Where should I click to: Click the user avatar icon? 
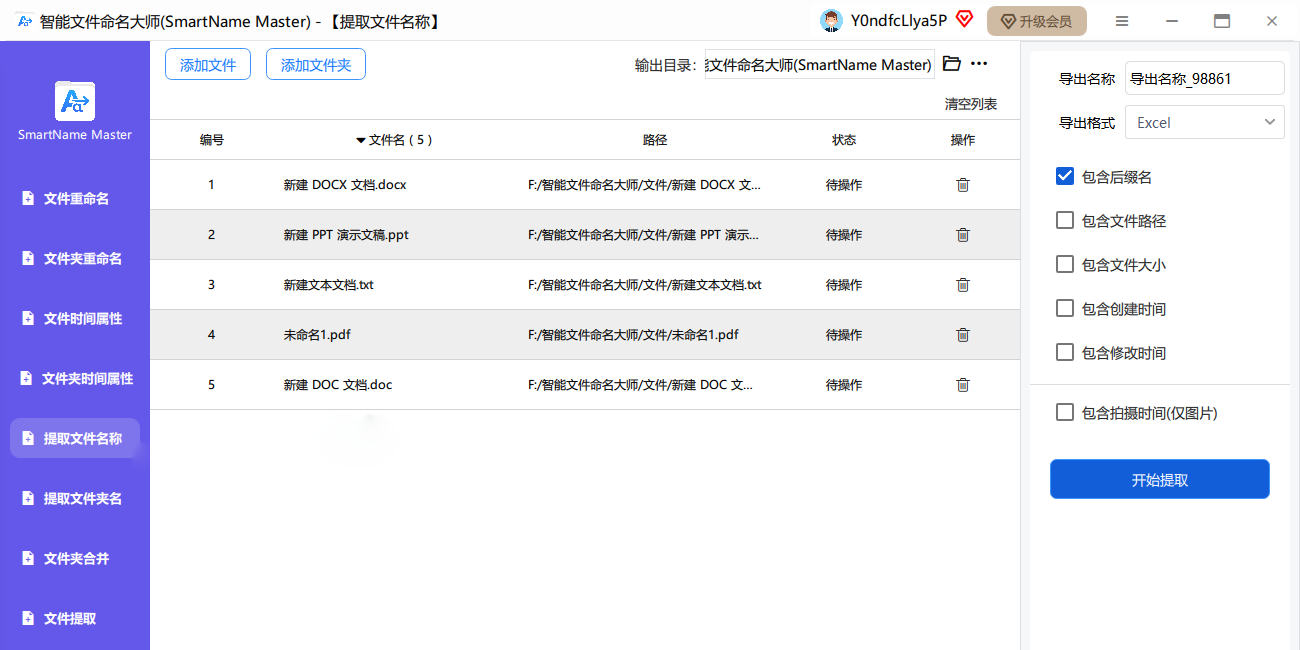tap(830, 21)
